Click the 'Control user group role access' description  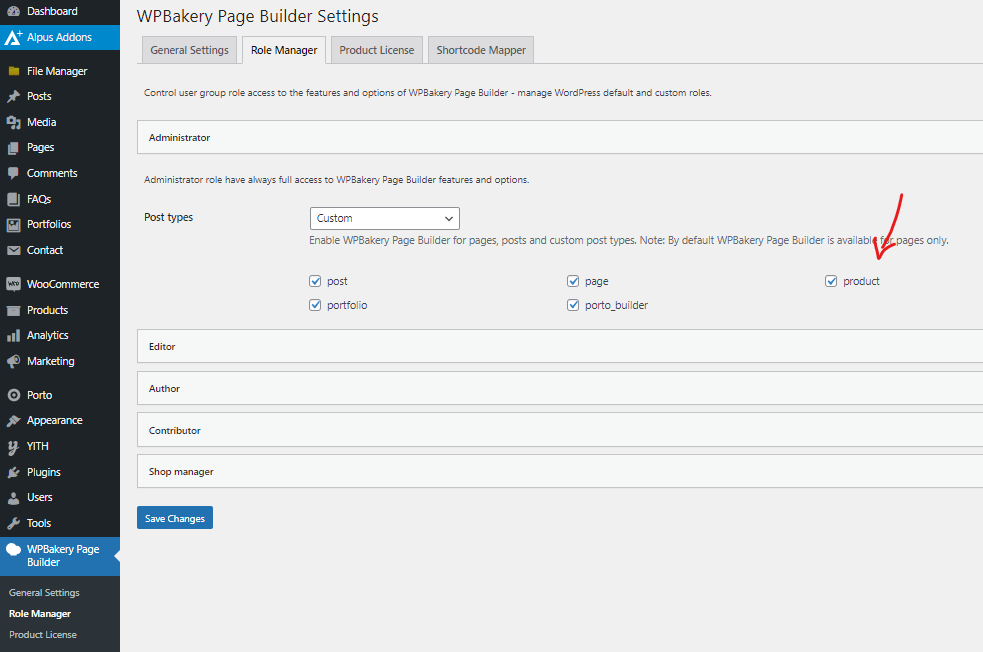[428, 93]
